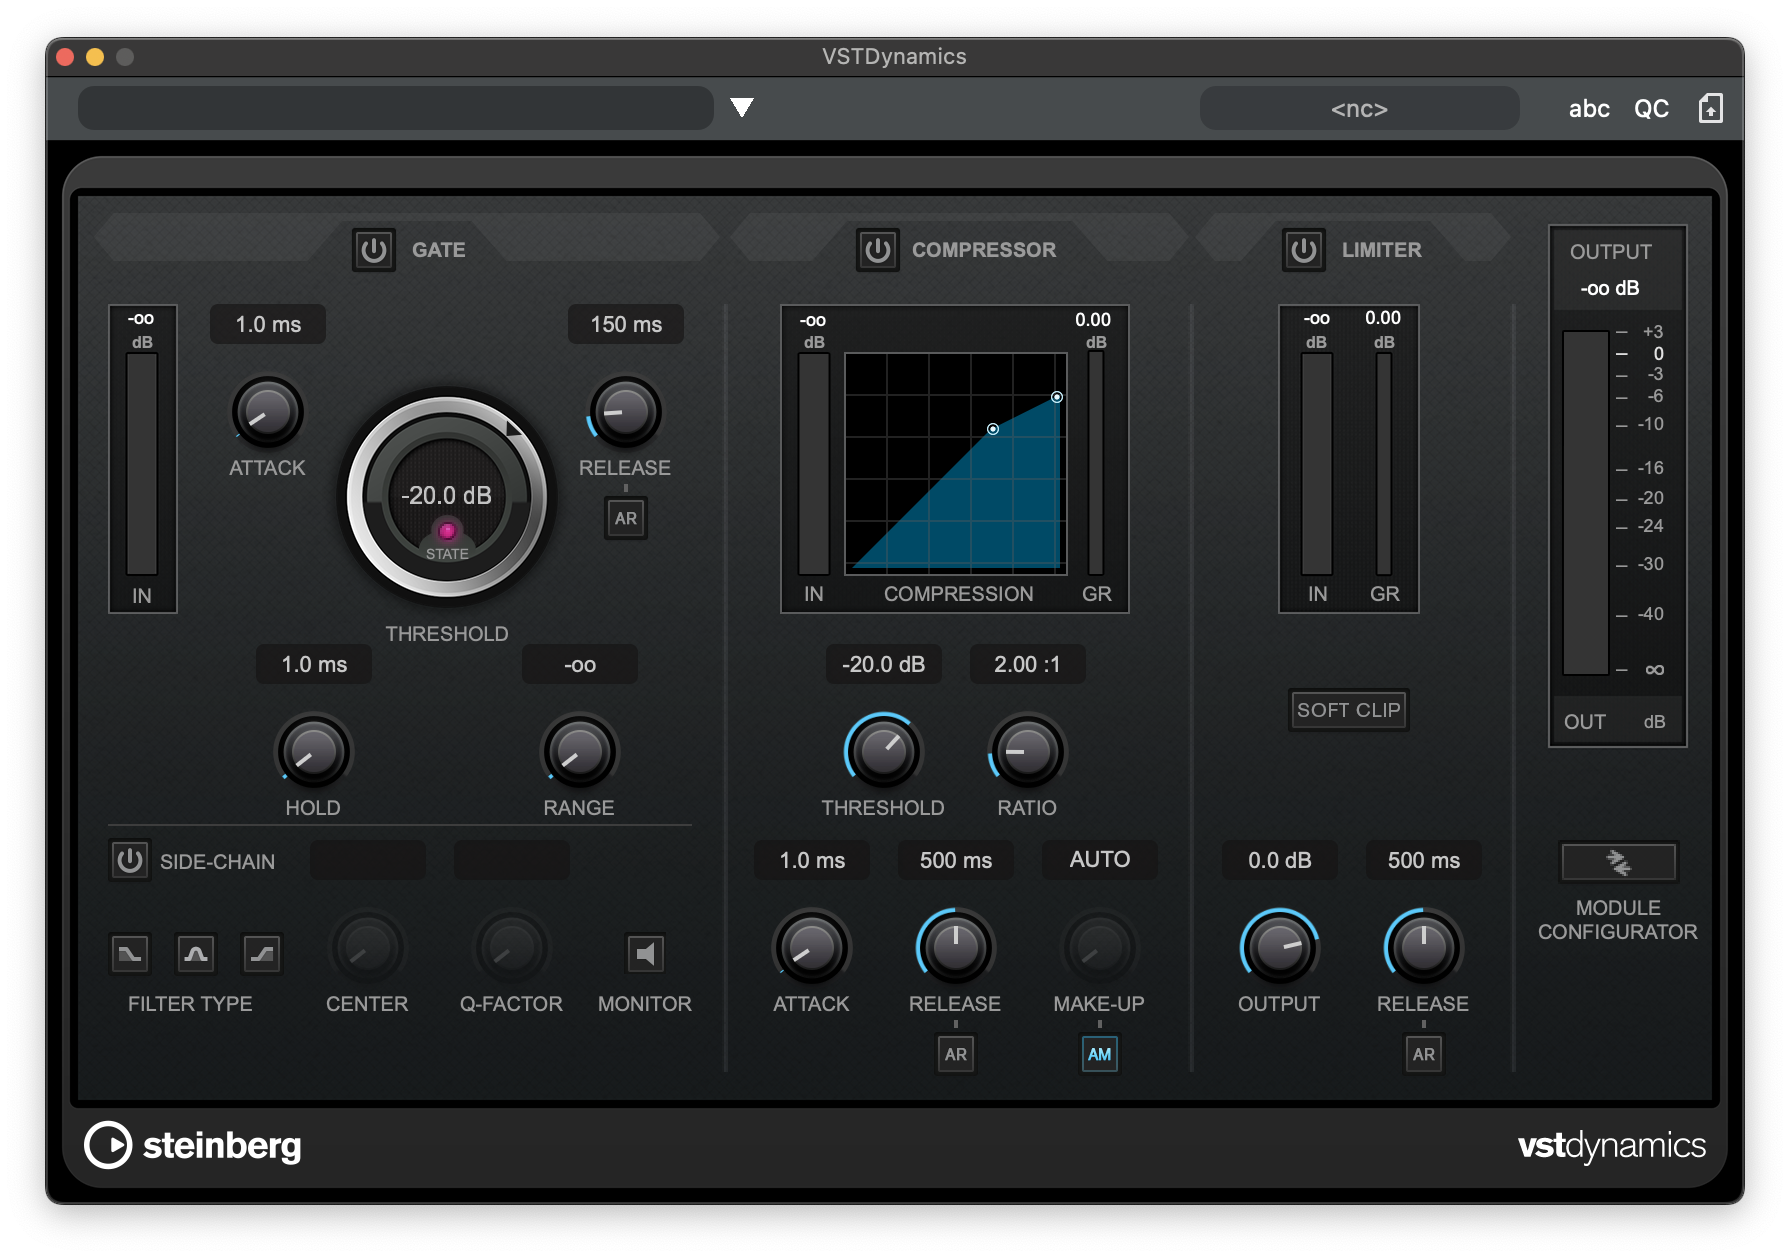Toggle the Limiter module power button
1790x1258 pixels.
(x=1303, y=250)
